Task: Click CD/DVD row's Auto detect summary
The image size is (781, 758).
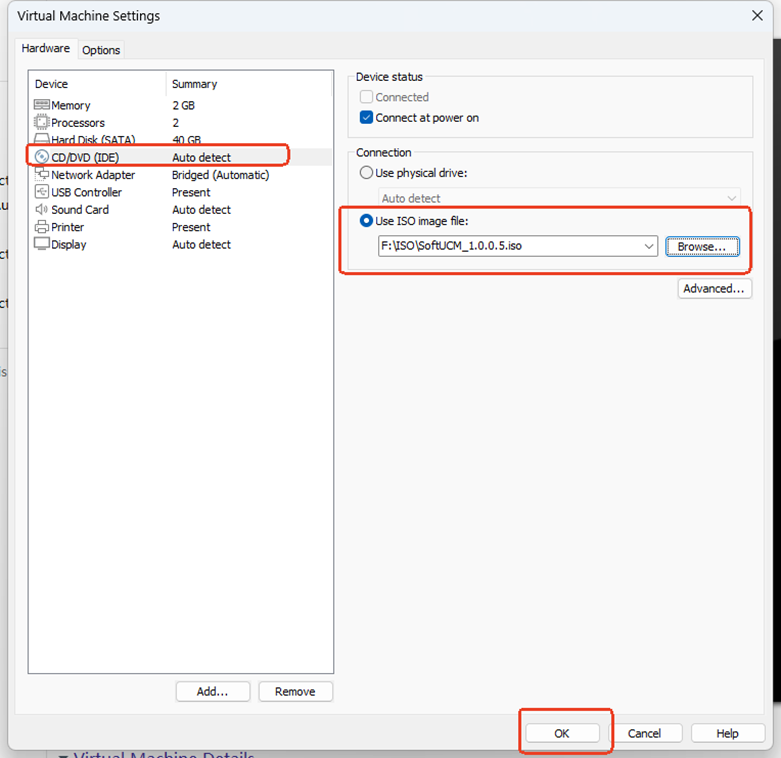Action: tap(202, 157)
